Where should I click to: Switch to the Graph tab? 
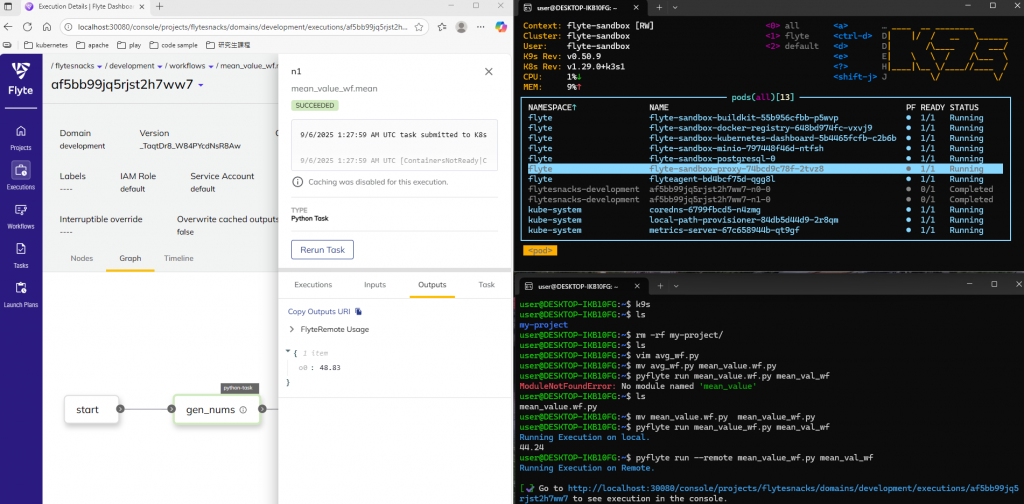coord(130,259)
